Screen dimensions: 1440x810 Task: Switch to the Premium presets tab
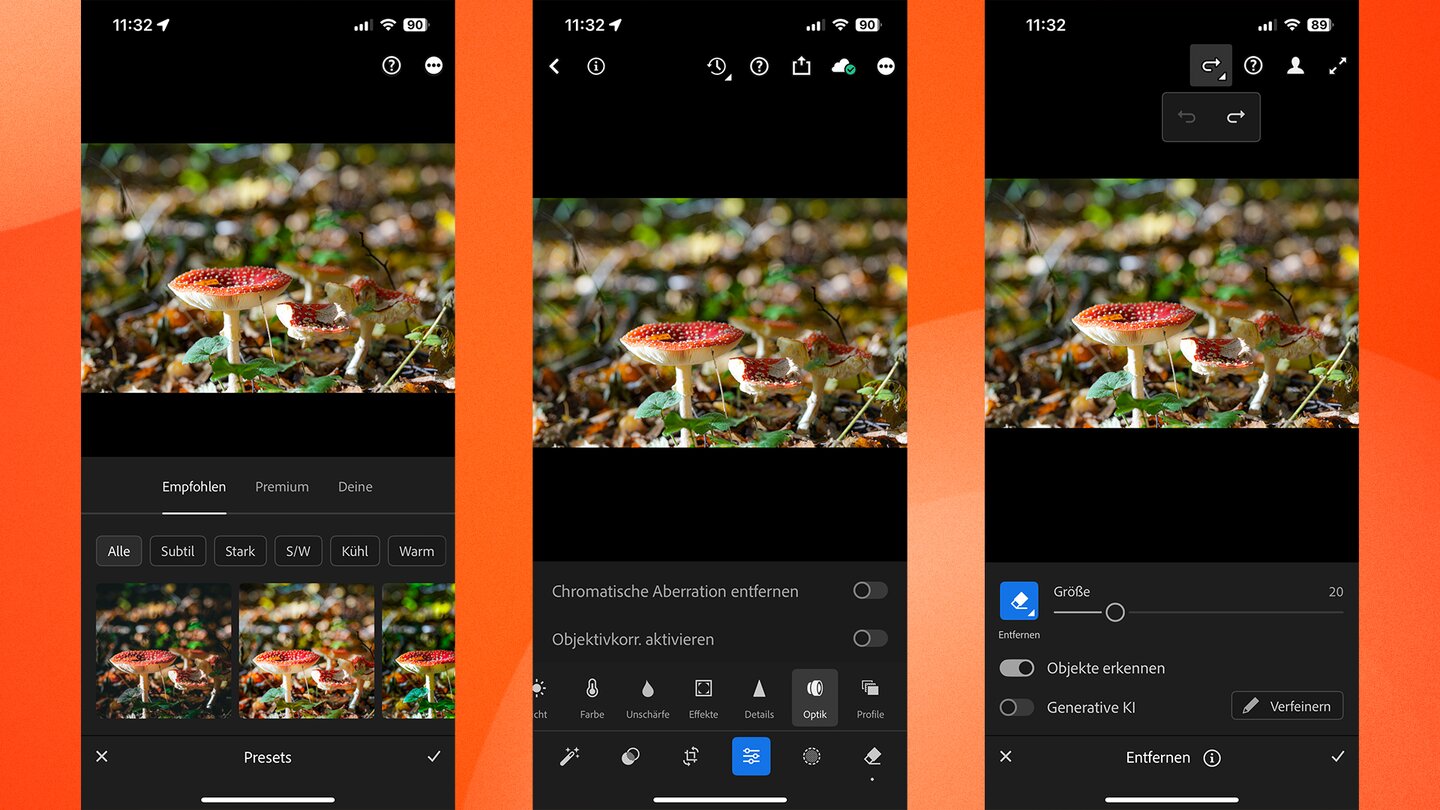[x=282, y=487]
